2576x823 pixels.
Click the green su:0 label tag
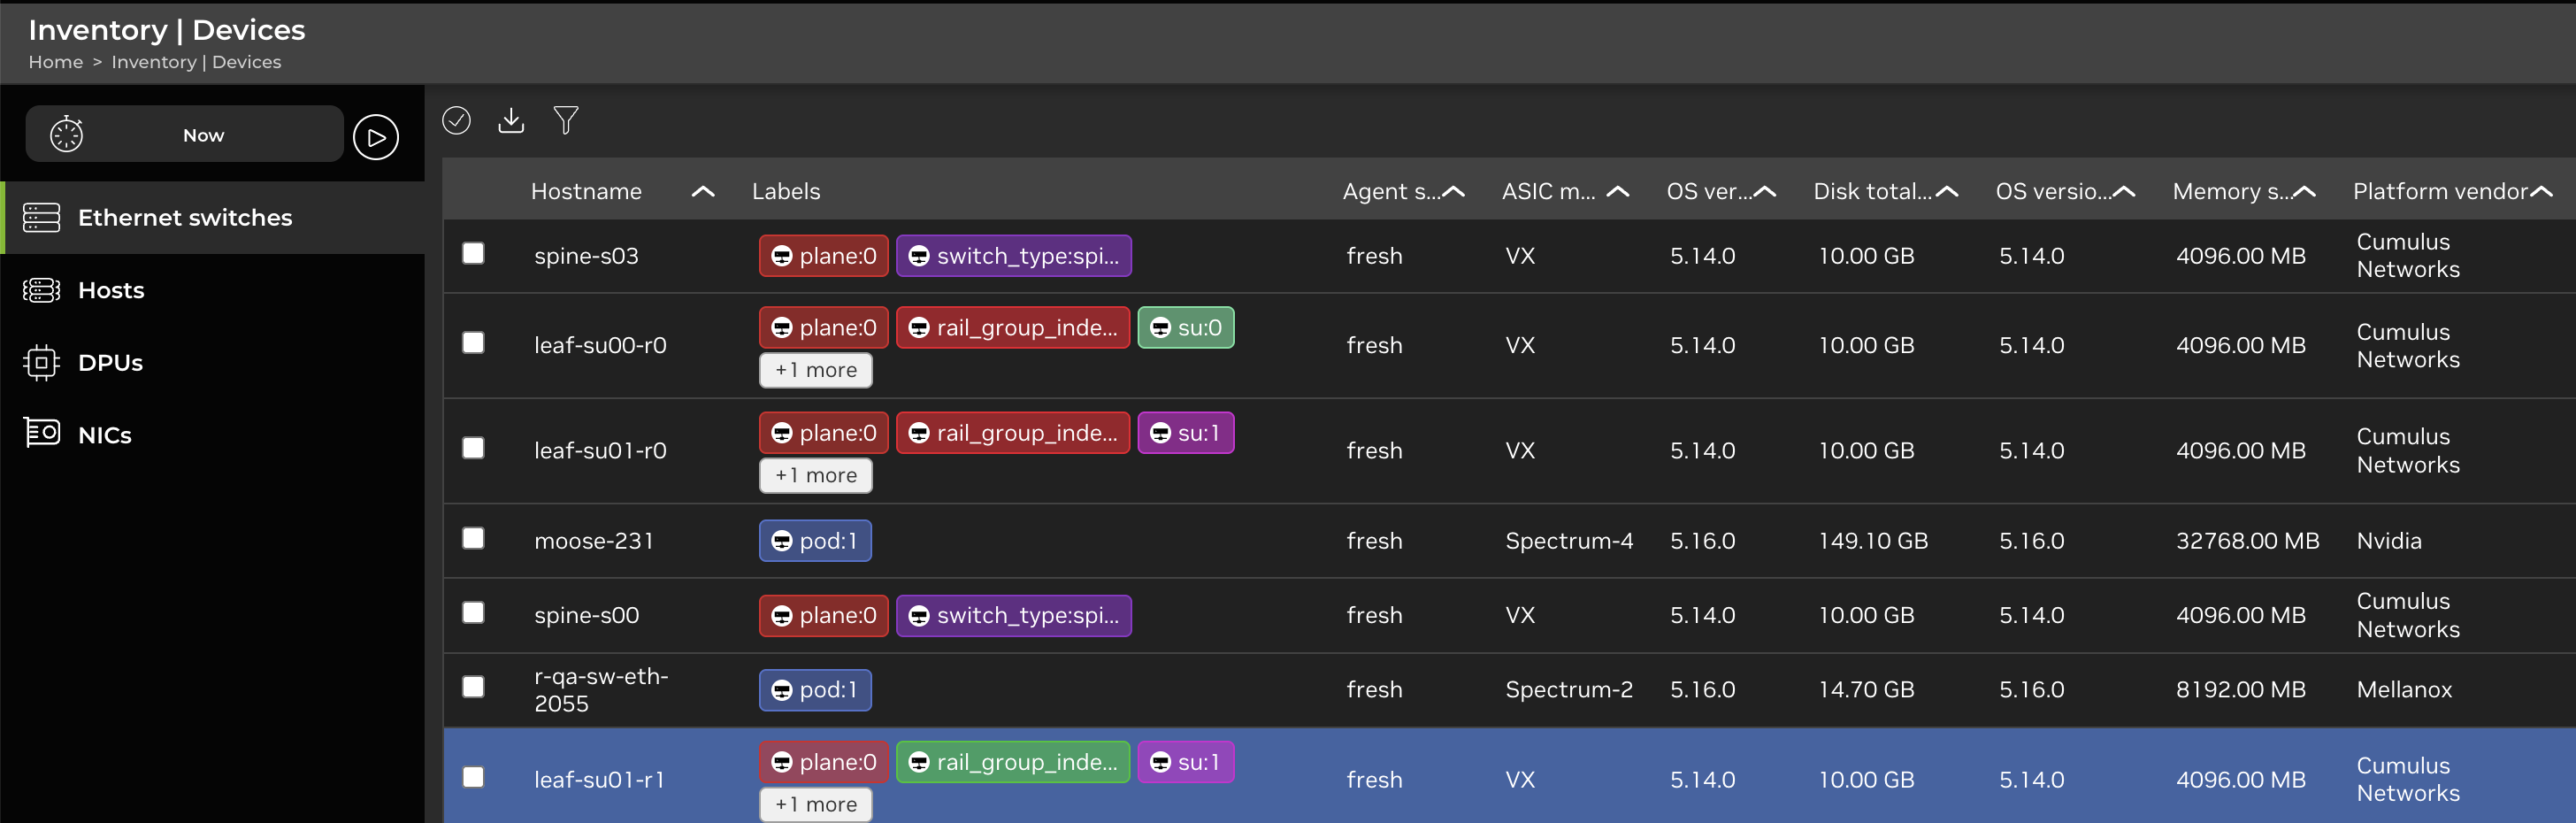pyautogui.click(x=1185, y=328)
